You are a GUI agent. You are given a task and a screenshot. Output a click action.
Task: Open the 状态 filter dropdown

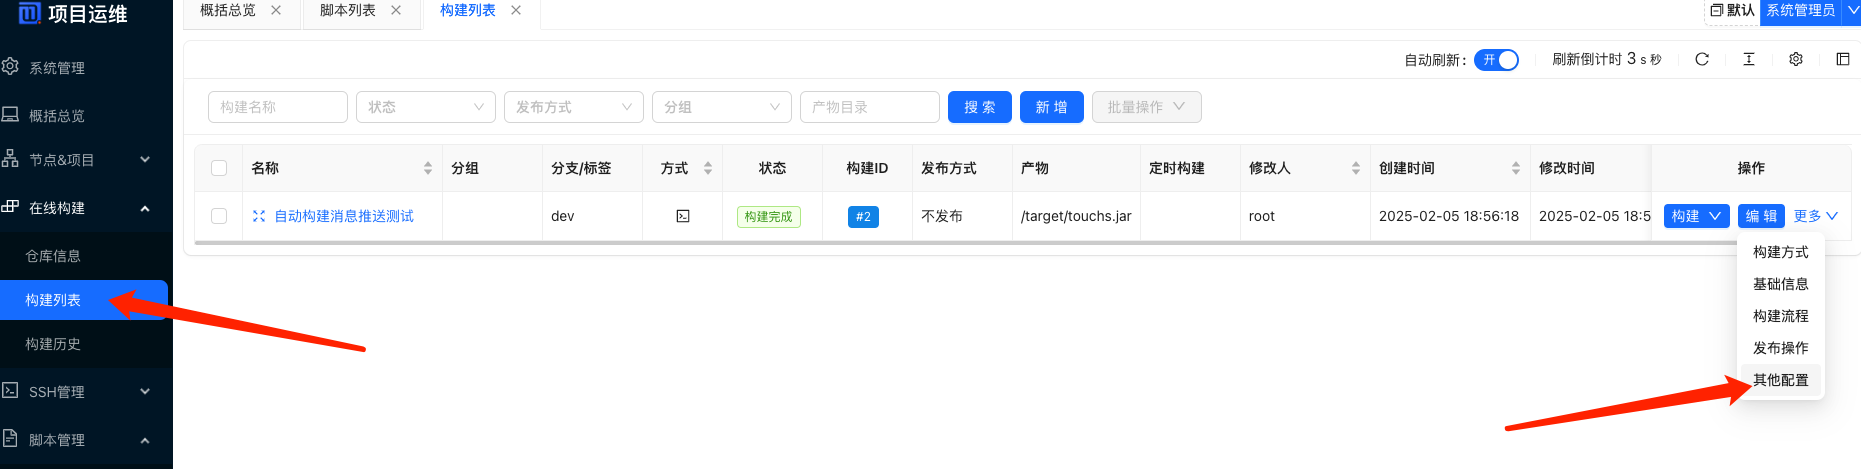click(426, 107)
